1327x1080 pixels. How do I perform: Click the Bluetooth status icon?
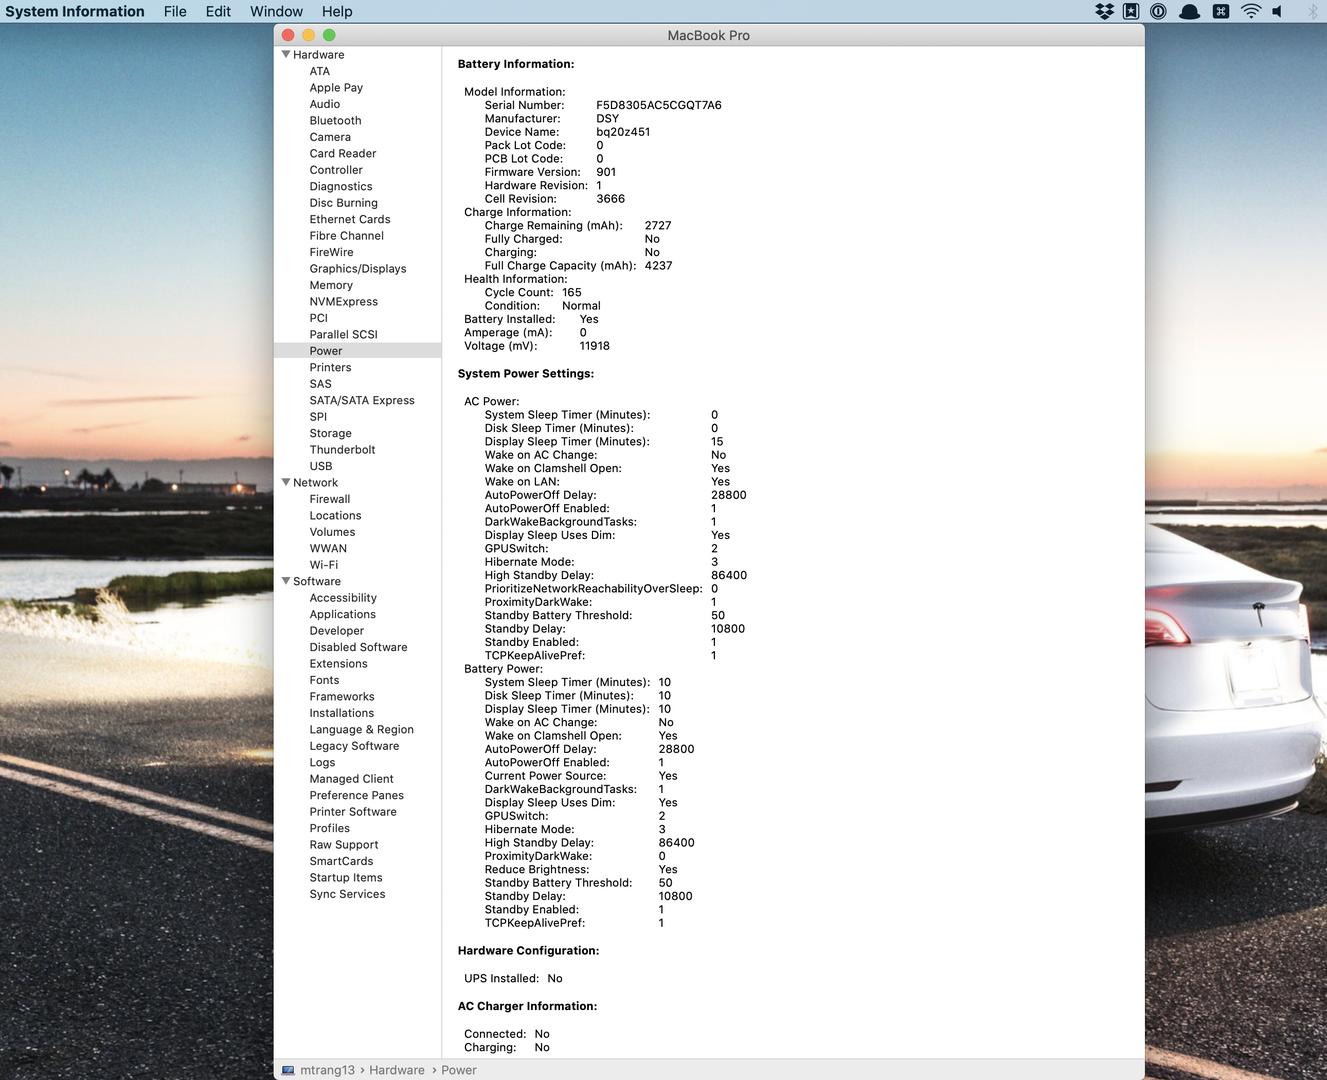(1313, 11)
